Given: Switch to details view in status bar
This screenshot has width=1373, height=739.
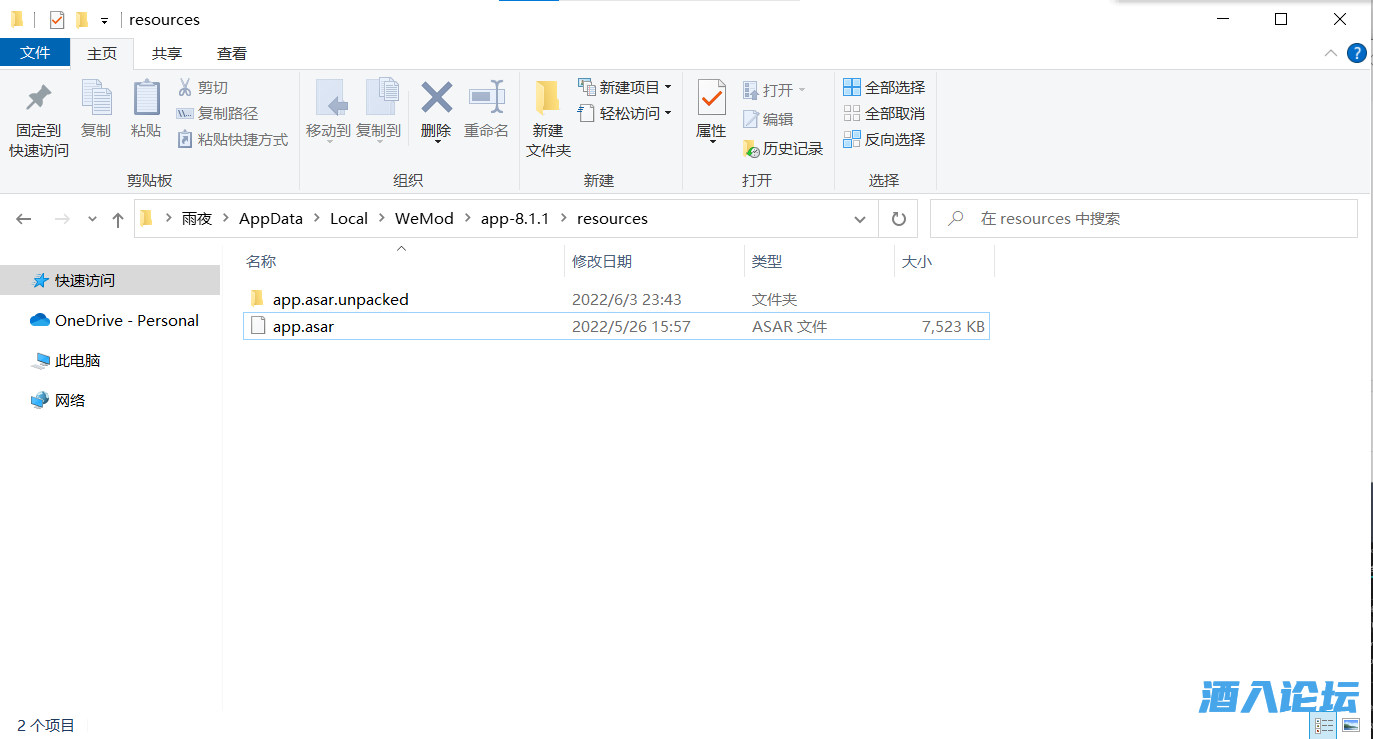Looking at the screenshot, I should pos(1324,726).
